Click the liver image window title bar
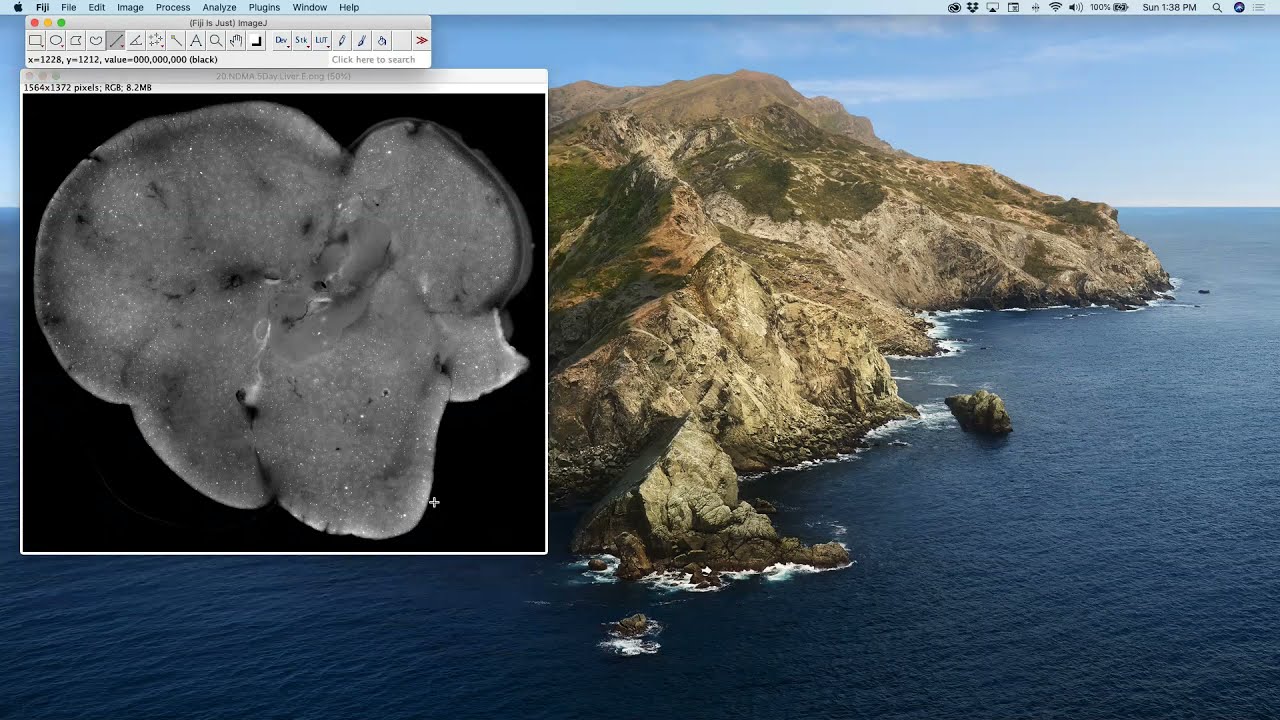1280x720 pixels. click(x=284, y=76)
